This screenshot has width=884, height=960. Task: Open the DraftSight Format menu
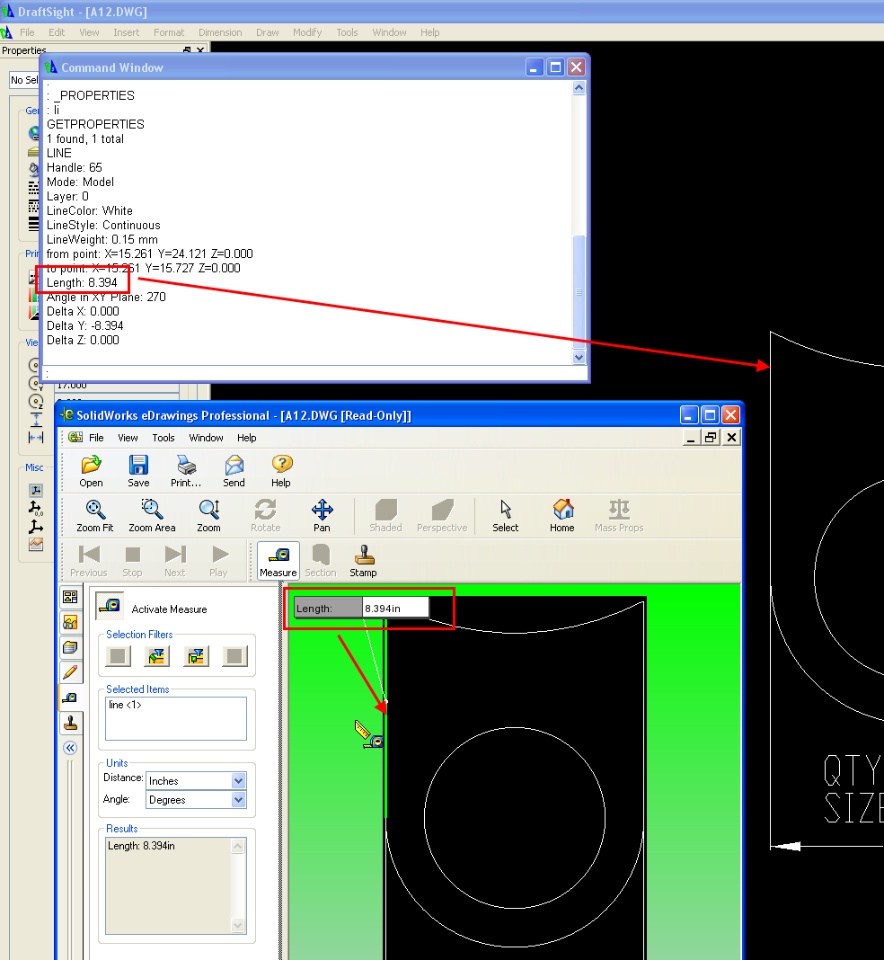169,32
